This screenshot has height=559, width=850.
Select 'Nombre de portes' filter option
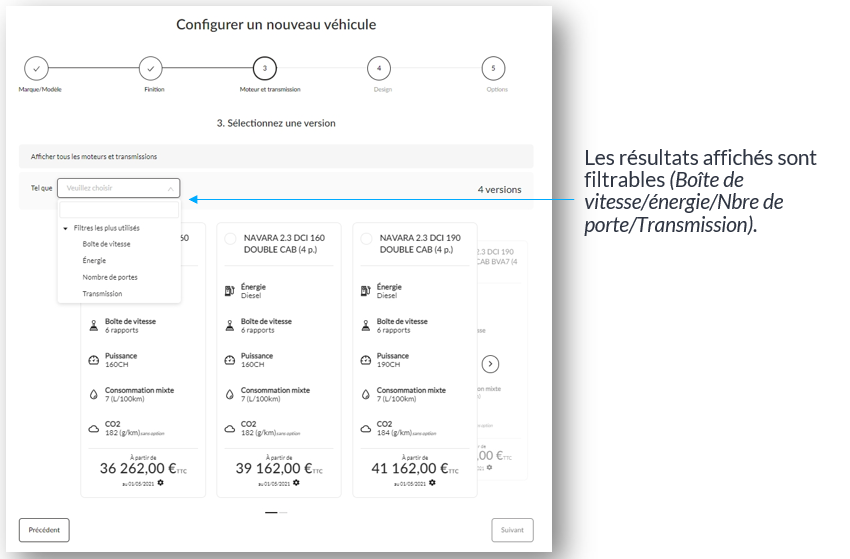[110, 277]
